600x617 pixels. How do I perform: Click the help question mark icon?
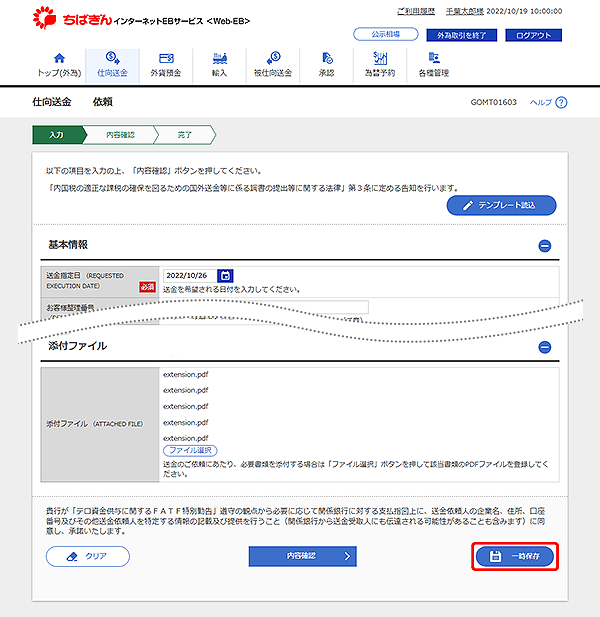[561, 102]
